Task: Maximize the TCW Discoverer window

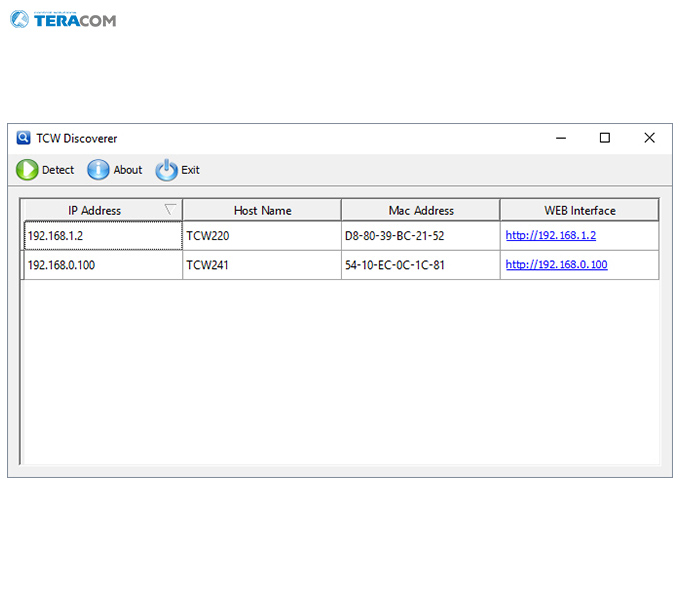Action: pyautogui.click(x=604, y=138)
